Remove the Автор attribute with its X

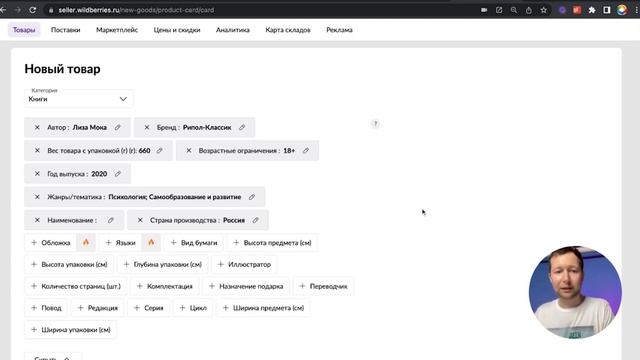(37, 127)
